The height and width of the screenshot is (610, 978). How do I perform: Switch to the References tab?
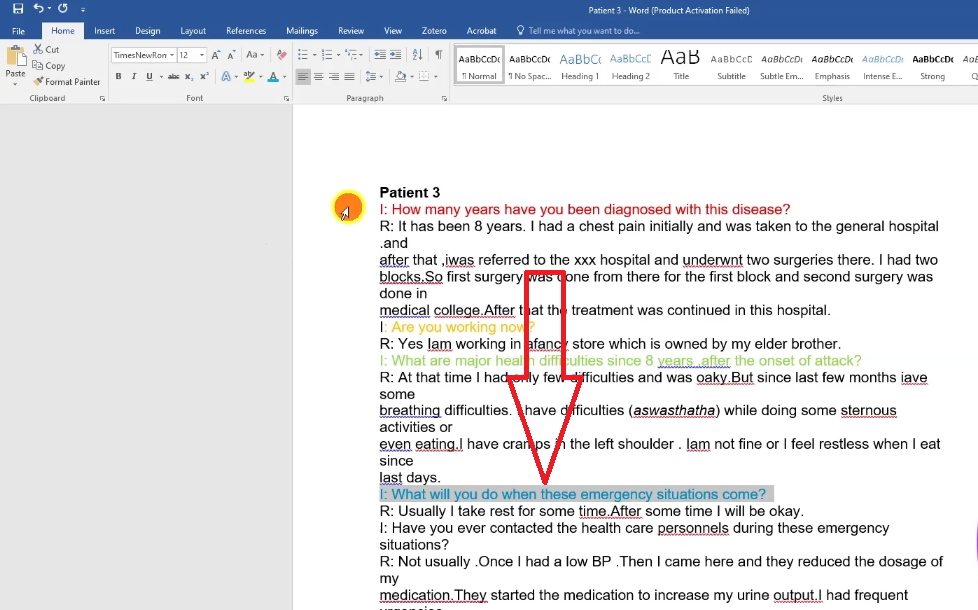tap(246, 31)
